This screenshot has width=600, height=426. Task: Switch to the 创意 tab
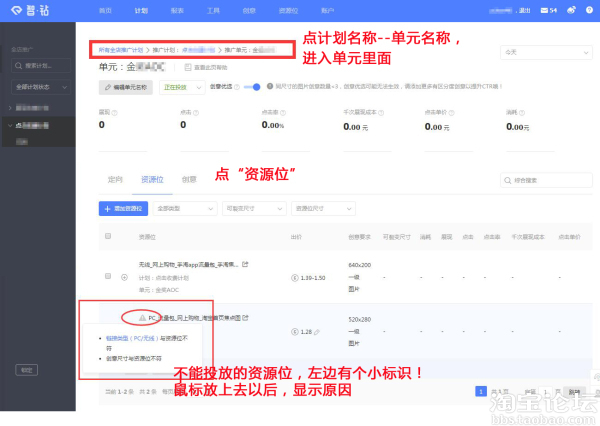click(189, 179)
